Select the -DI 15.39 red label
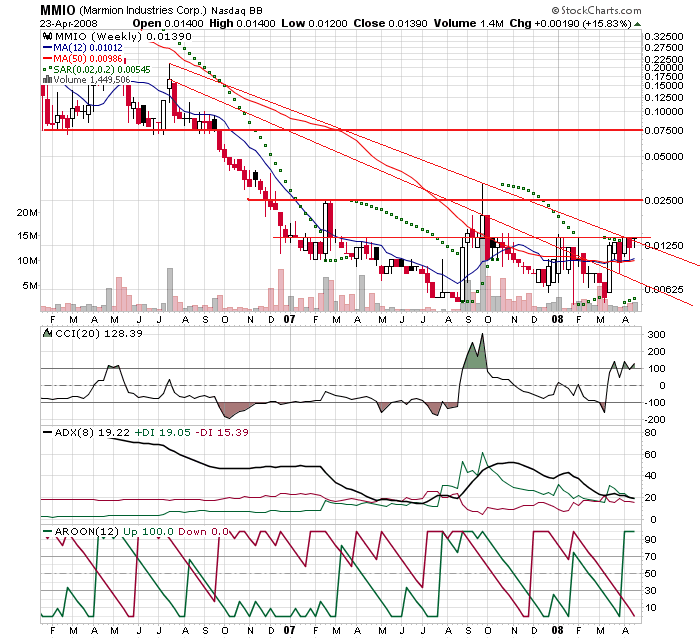Image resolution: width=700 pixels, height=639 pixels. 222,432
